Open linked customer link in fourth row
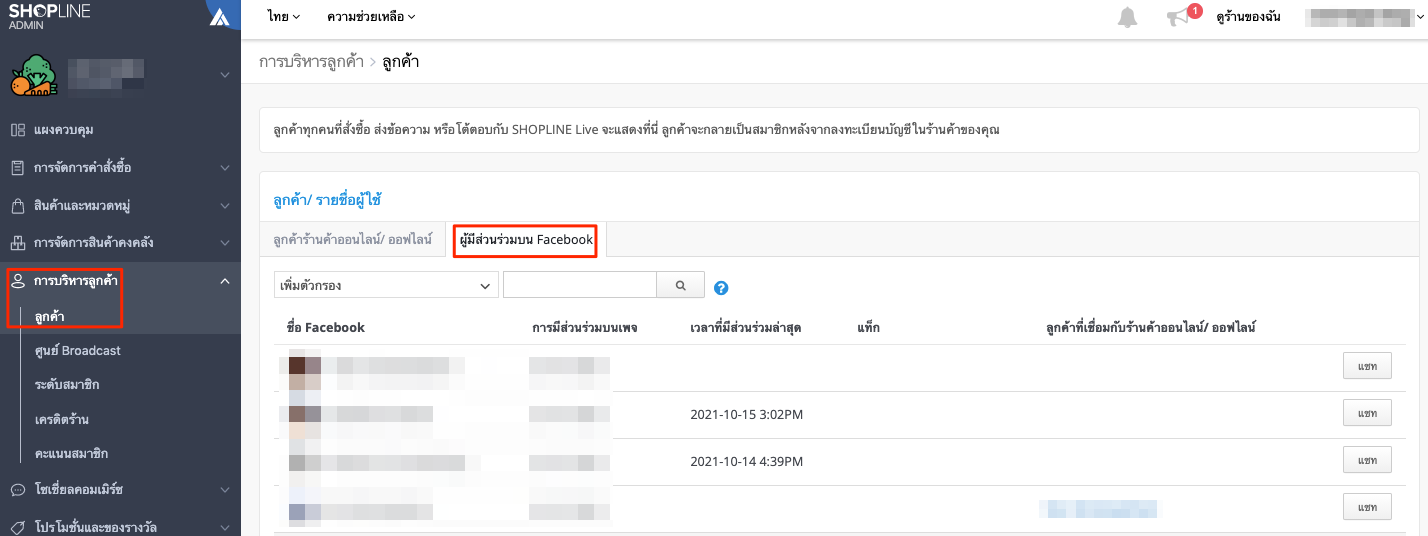 tap(1098, 509)
